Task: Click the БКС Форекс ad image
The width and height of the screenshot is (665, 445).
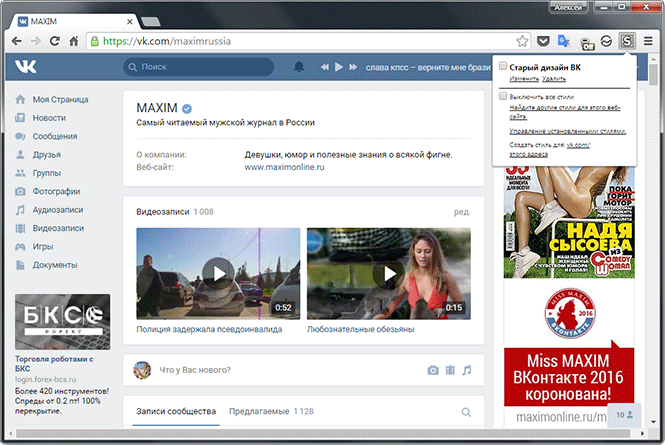Action: pos(62,322)
